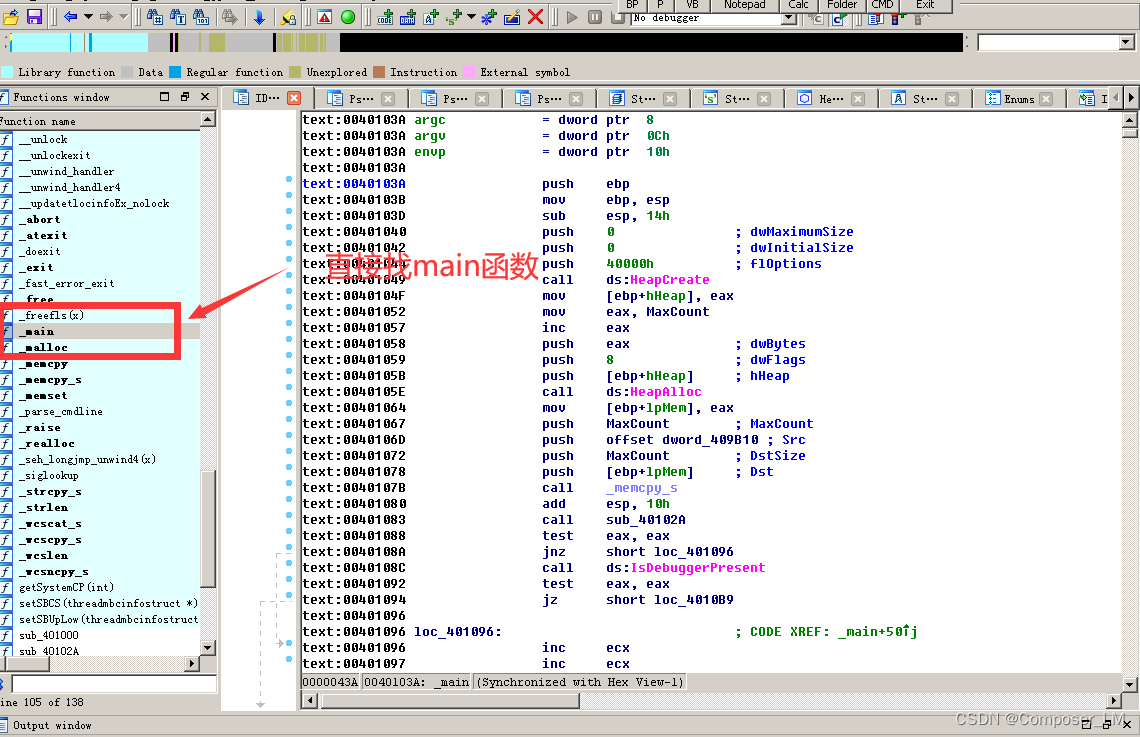Click the Edit patch pencil icon
The height and width of the screenshot is (737, 1140).
pyautogui.click(x=511, y=17)
